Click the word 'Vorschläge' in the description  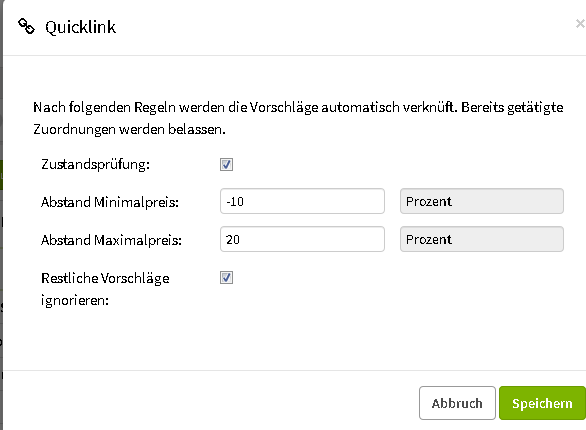(284, 108)
